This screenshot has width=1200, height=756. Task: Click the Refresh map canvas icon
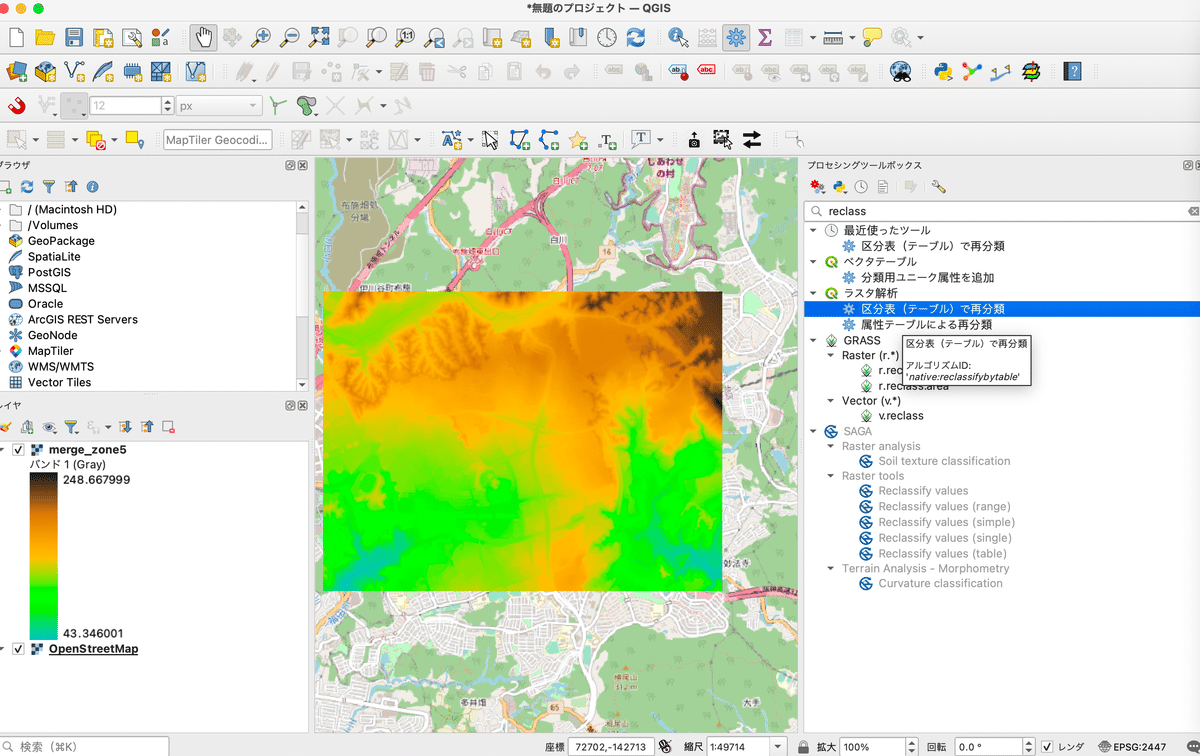(x=636, y=37)
